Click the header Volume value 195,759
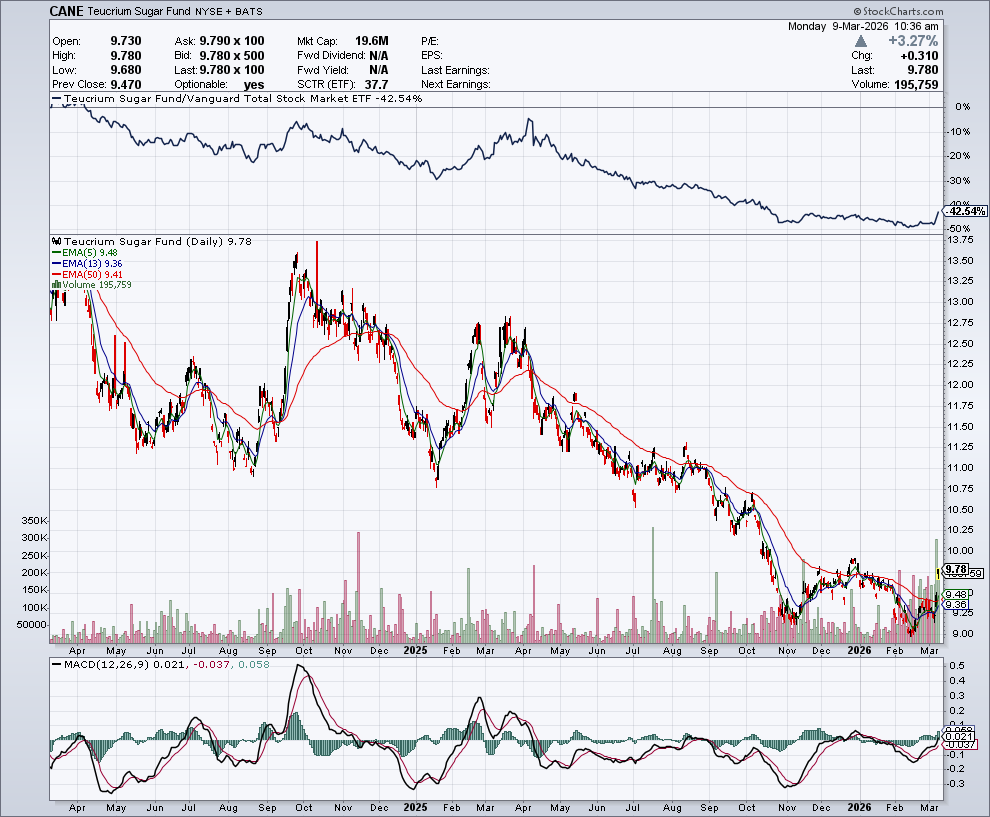990x817 pixels. [x=916, y=85]
